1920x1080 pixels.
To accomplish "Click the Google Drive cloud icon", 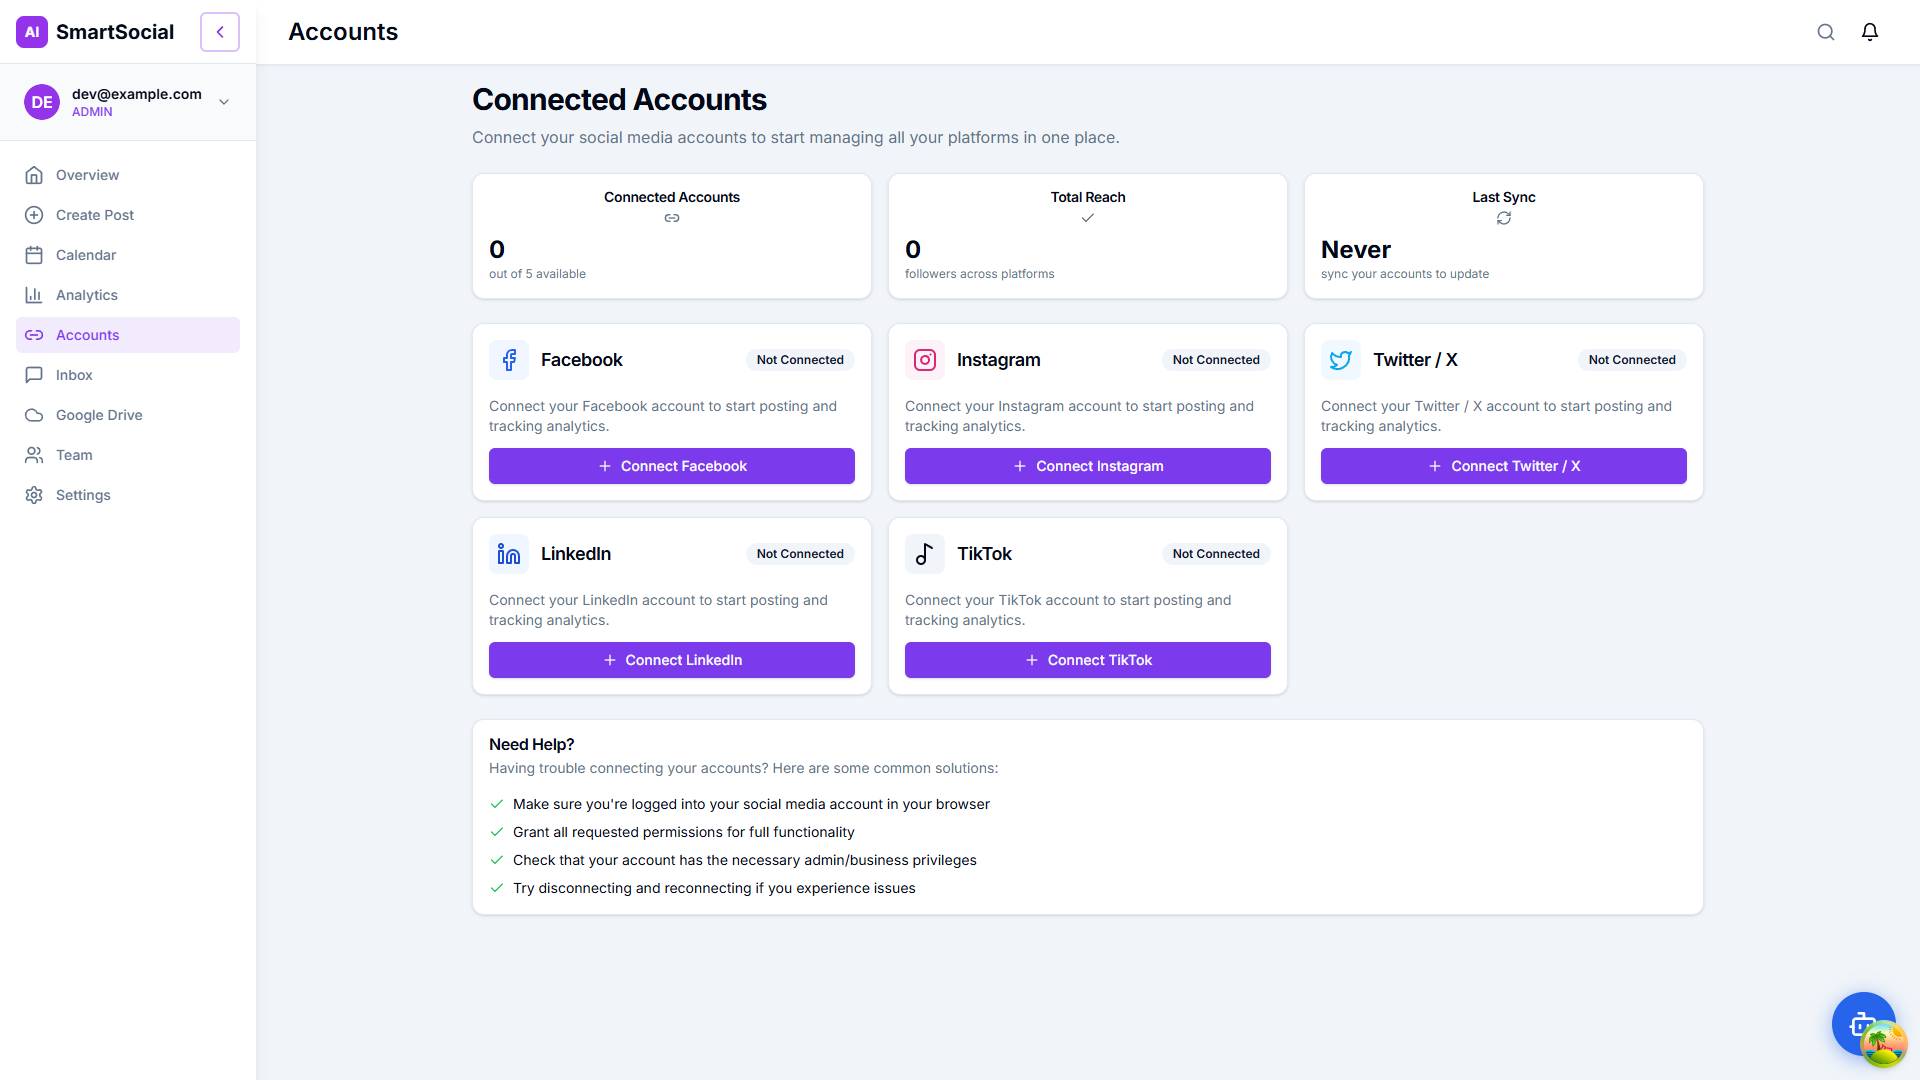I will [x=34, y=415].
